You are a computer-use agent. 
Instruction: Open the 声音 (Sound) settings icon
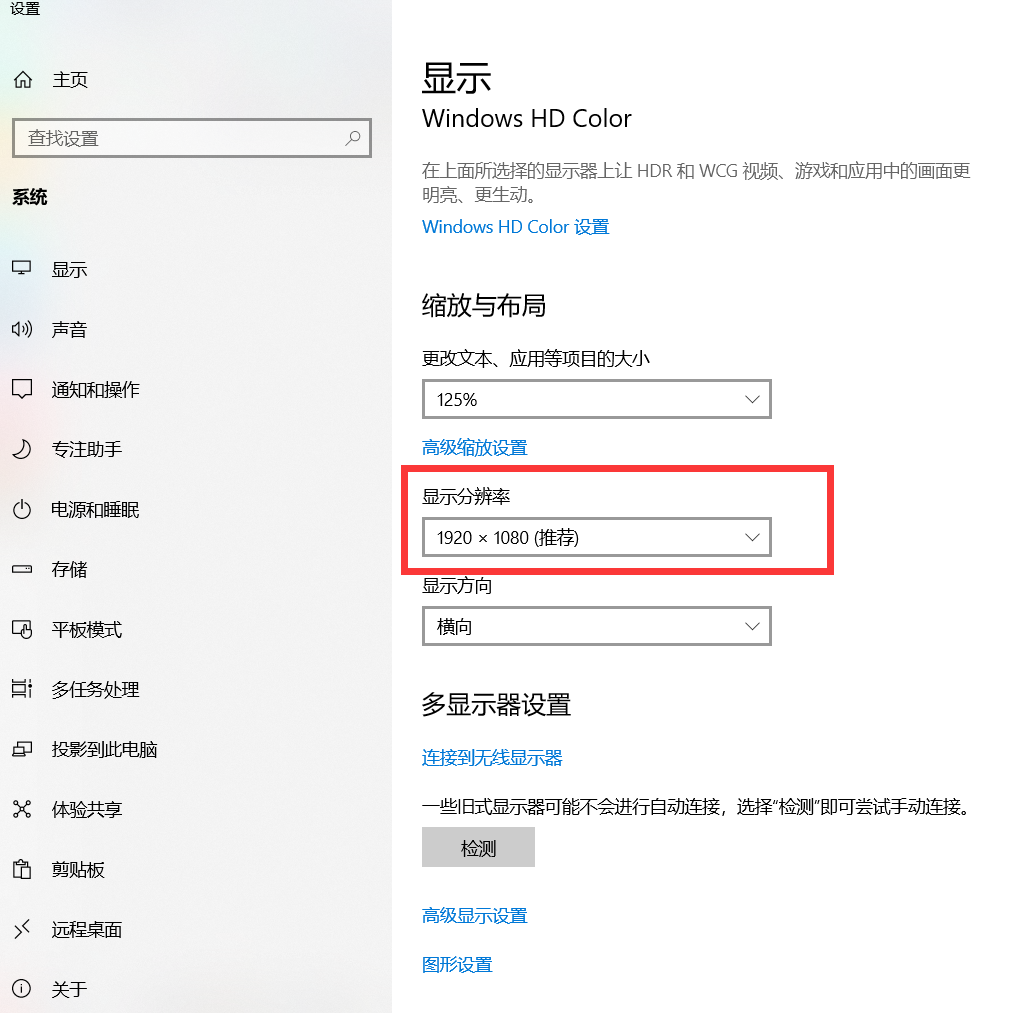pos(21,329)
